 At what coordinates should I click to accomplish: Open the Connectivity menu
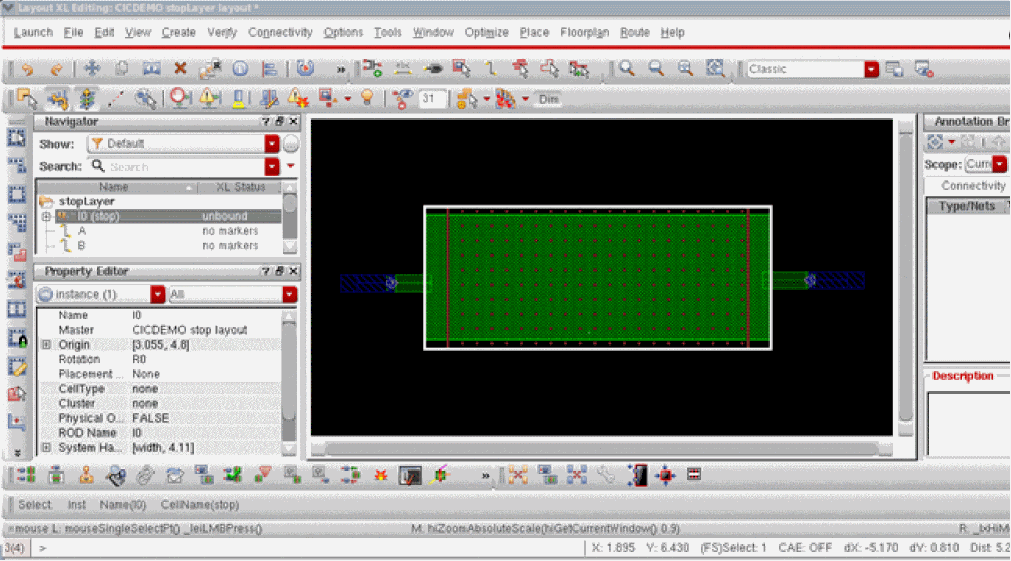click(x=280, y=32)
